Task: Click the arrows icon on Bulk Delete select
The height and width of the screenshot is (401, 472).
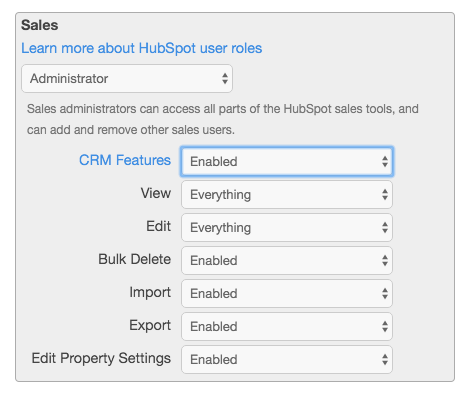Action: (x=385, y=260)
